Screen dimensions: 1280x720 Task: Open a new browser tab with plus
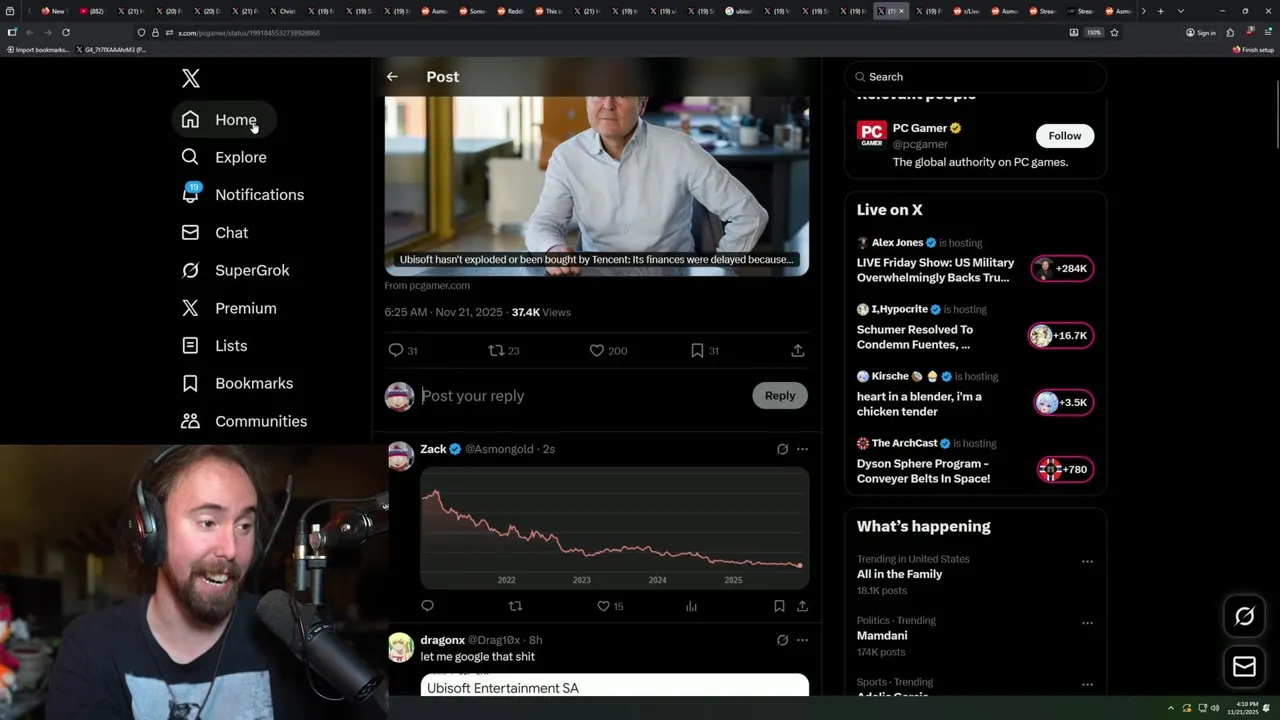click(x=1160, y=11)
